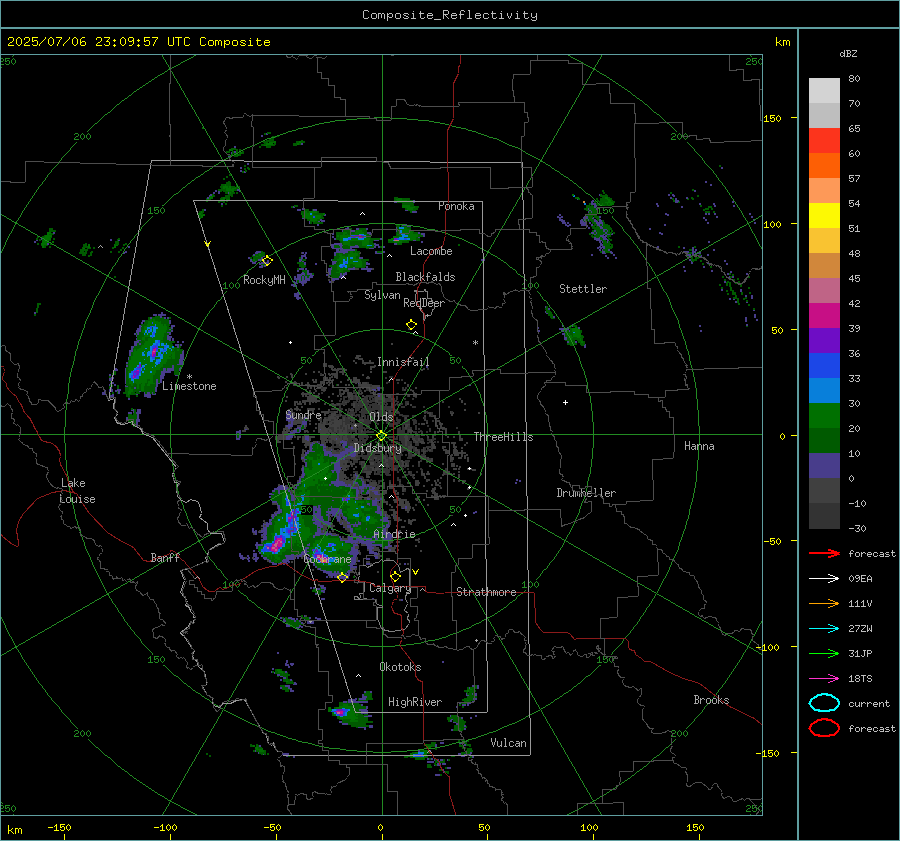Click the storm cell west of HighRiver
The width and height of the screenshot is (900, 841).
(350, 711)
